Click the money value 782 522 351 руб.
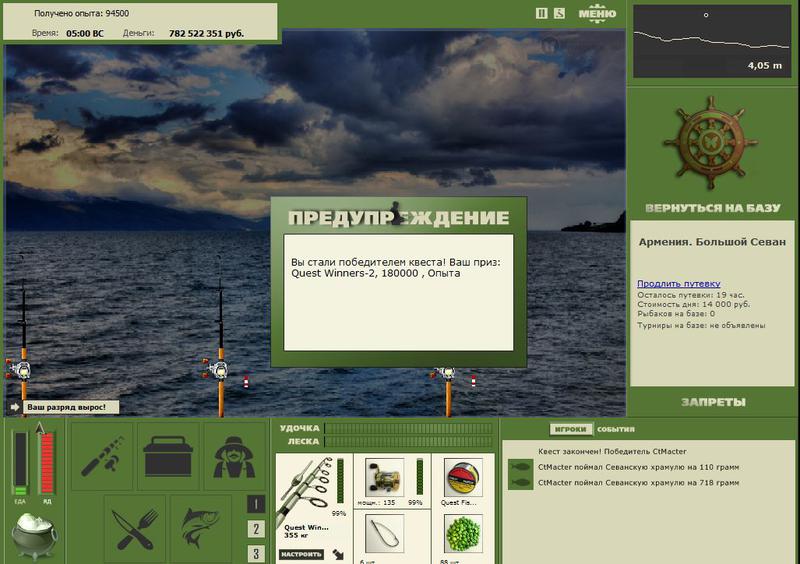The width and height of the screenshot is (800, 564). click(x=206, y=34)
